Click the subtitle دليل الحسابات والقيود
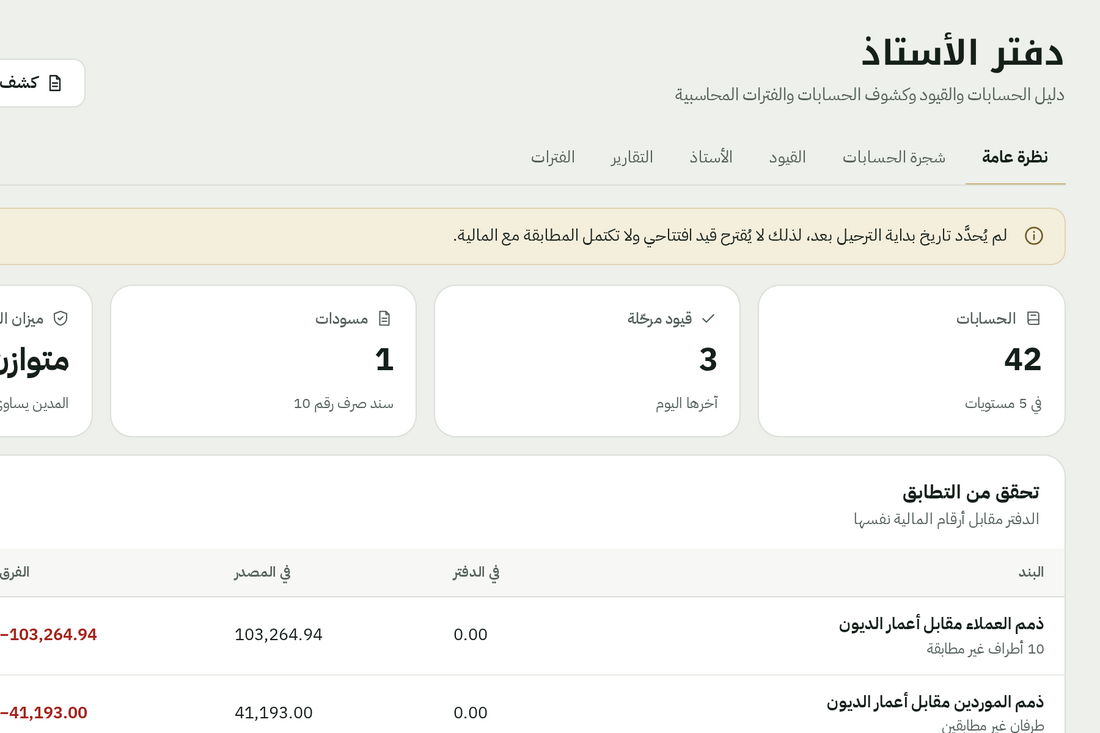 (869, 95)
